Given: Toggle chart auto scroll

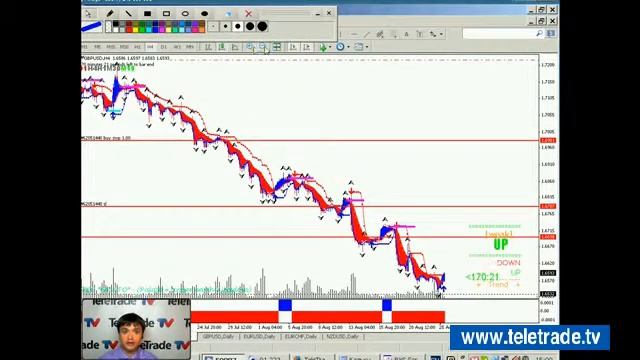Looking at the screenshot, I should (293, 47).
